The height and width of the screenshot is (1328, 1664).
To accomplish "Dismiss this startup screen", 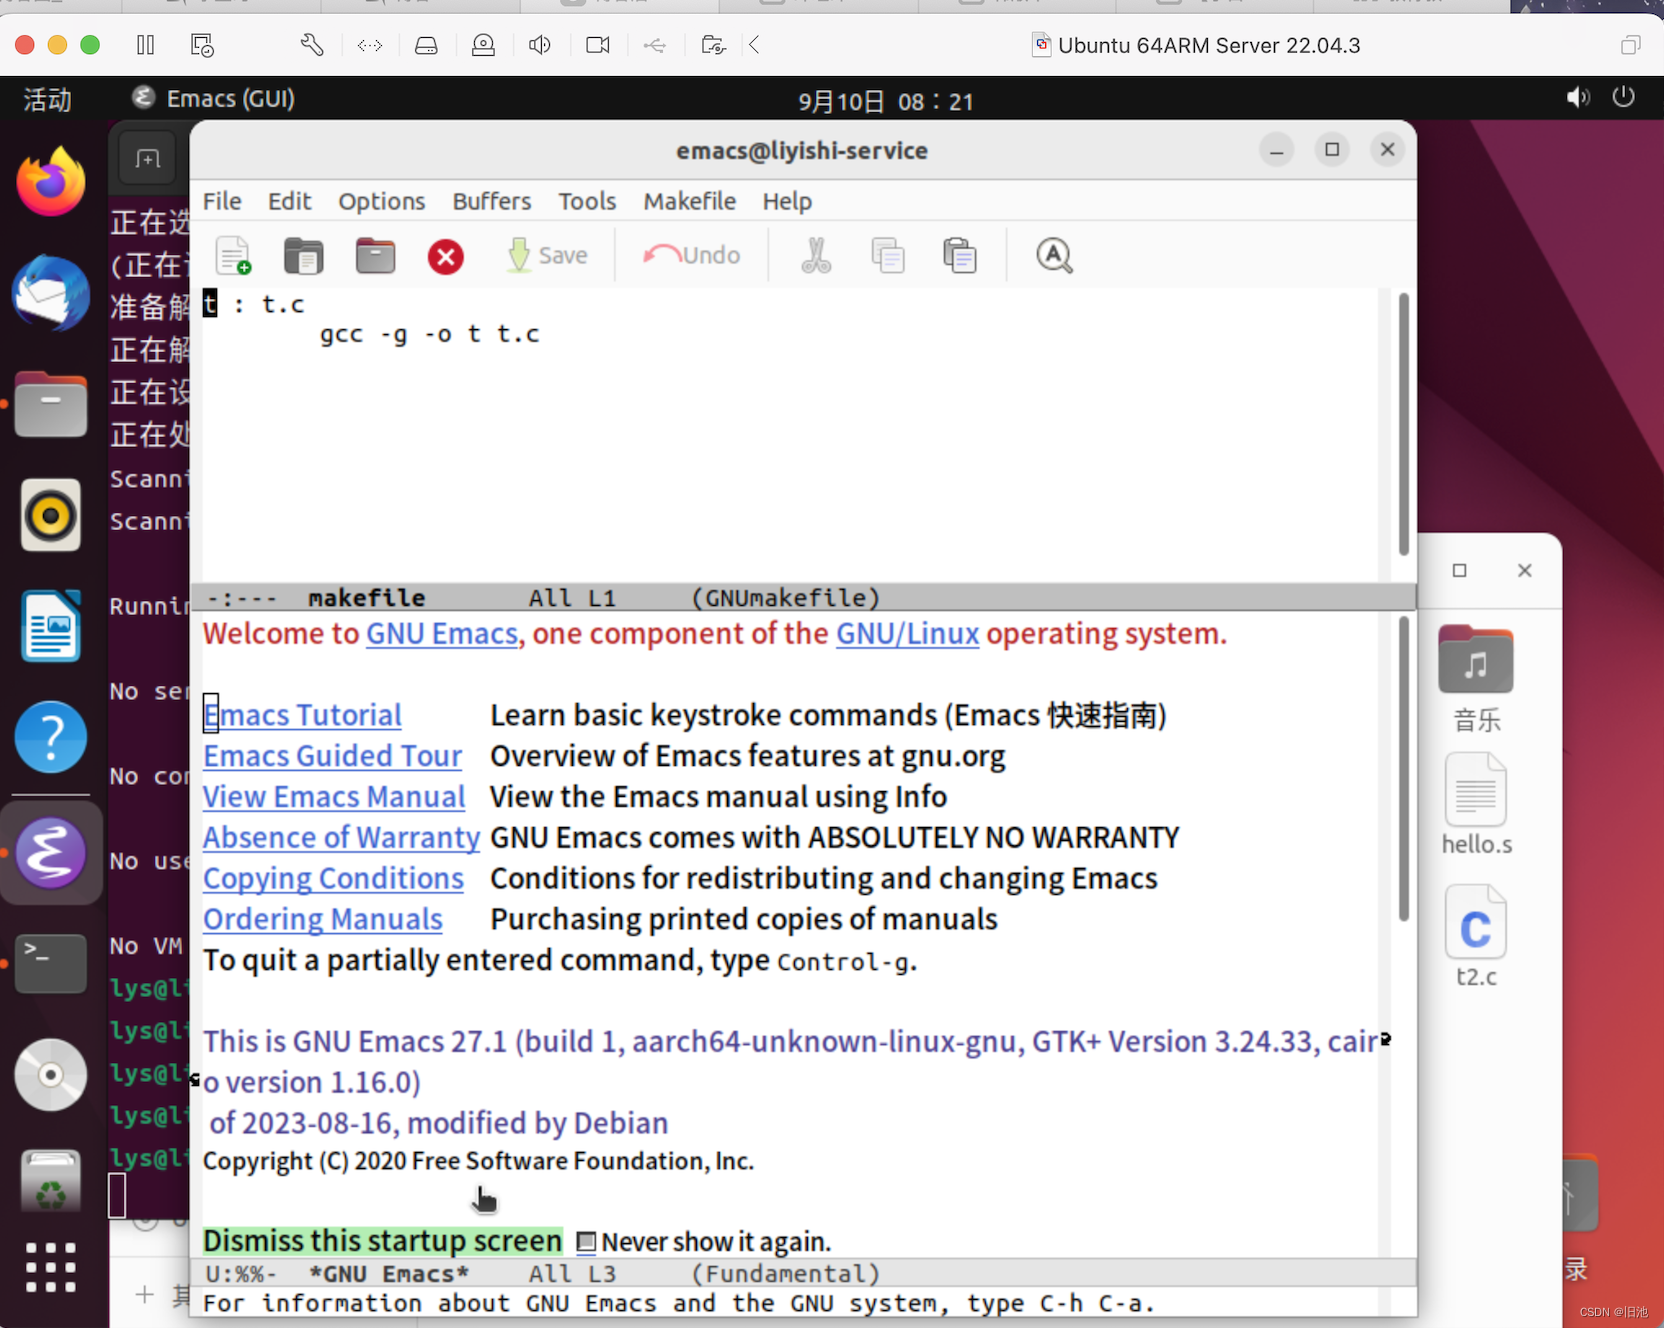I will (x=382, y=1241).
